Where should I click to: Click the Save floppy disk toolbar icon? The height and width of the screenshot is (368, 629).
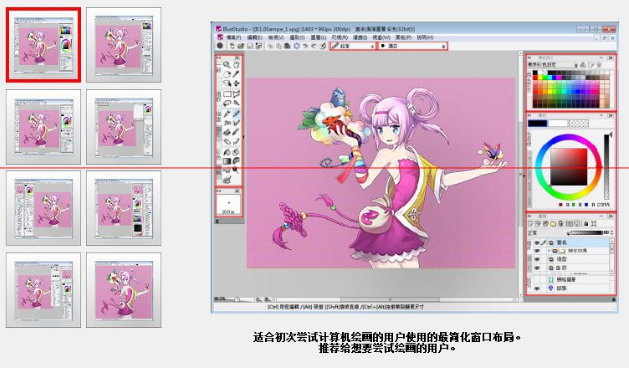click(x=250, y=46)
